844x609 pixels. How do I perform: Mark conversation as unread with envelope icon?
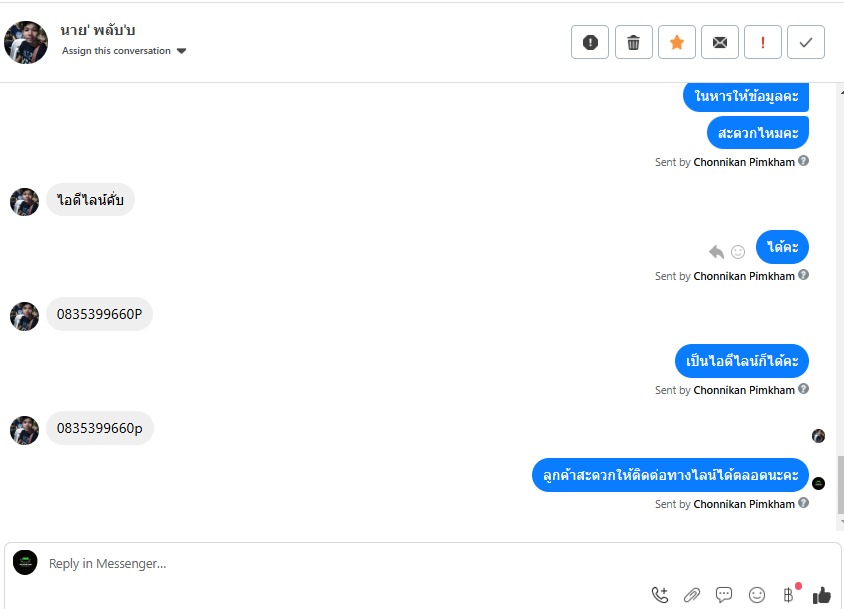click(x=720, y=42)
